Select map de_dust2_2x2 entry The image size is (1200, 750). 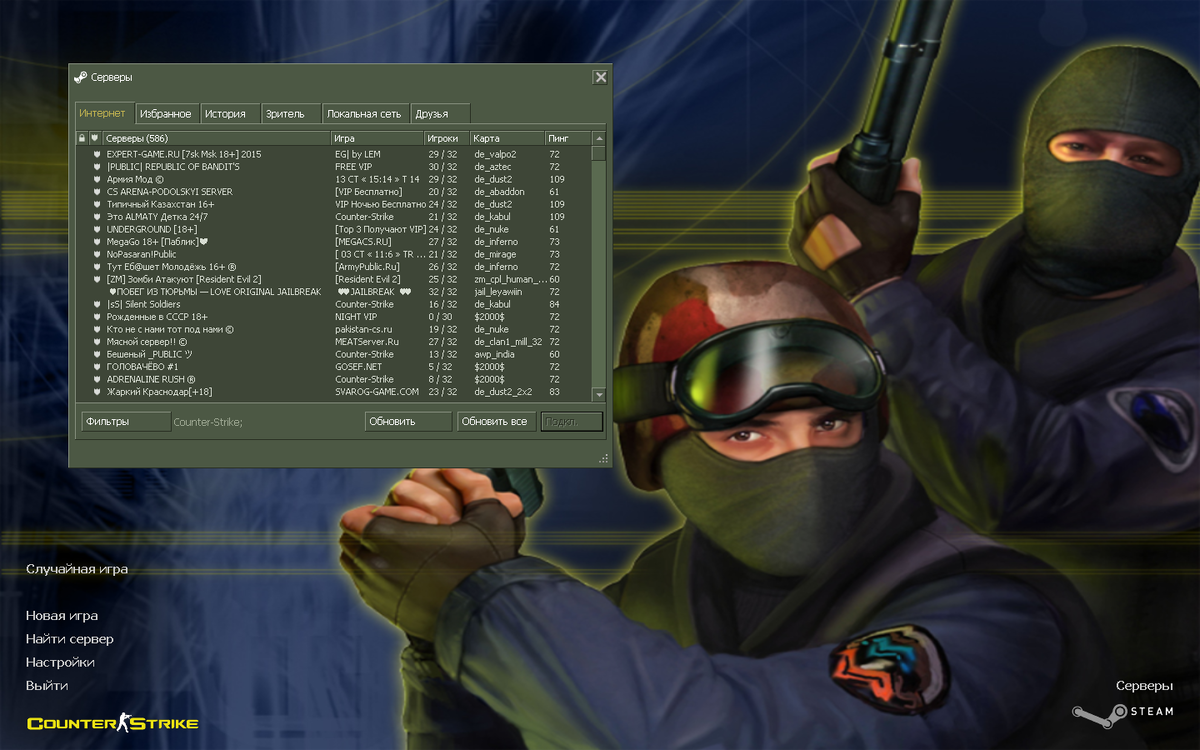click(x=502, y=392)
